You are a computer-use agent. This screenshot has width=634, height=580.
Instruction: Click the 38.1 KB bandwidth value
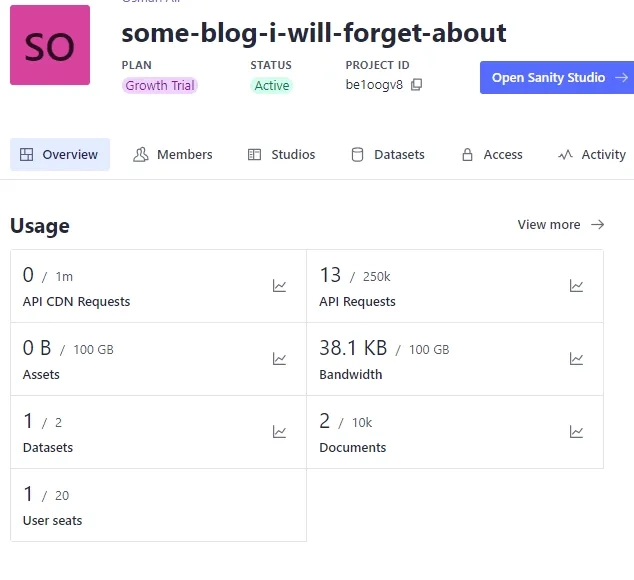[x=353, y=348]
